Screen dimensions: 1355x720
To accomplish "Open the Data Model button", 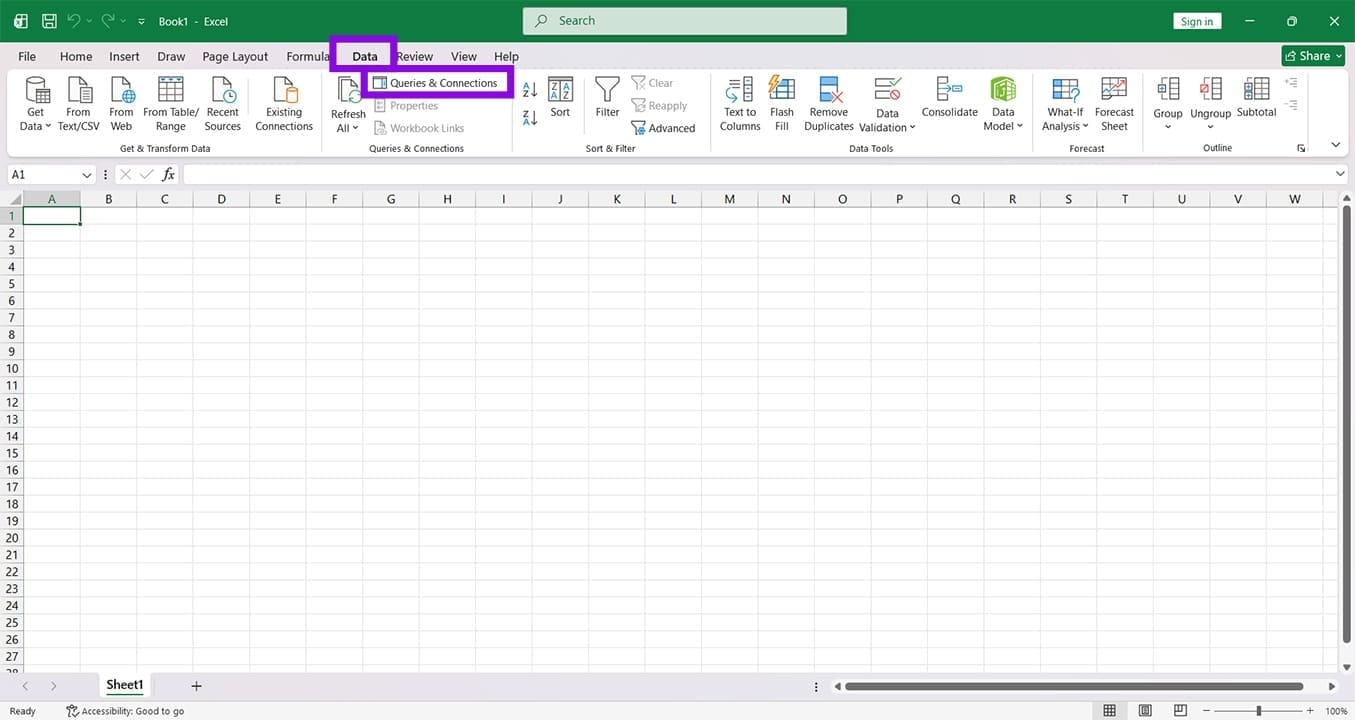I will click(x=1003, y=104).
